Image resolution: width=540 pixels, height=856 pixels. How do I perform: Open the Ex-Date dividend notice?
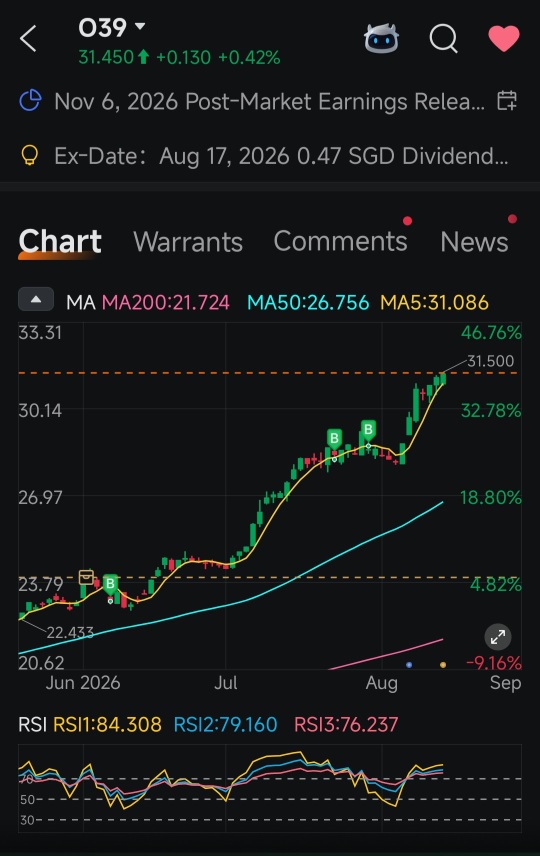(281, 156)
